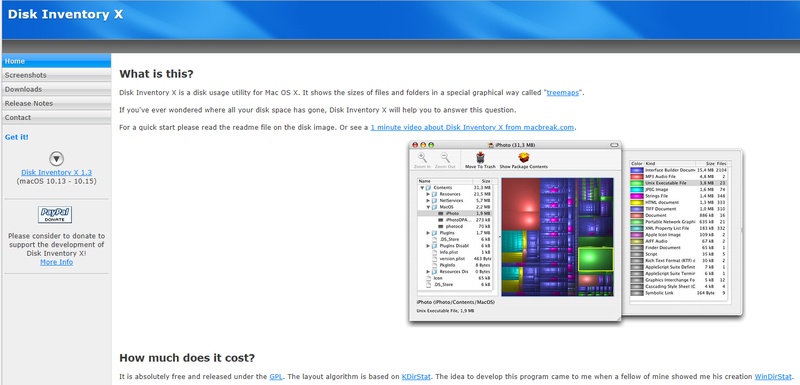
Task: Click the Get it! heading in sidebar
Action: click(x=17, y=137)
